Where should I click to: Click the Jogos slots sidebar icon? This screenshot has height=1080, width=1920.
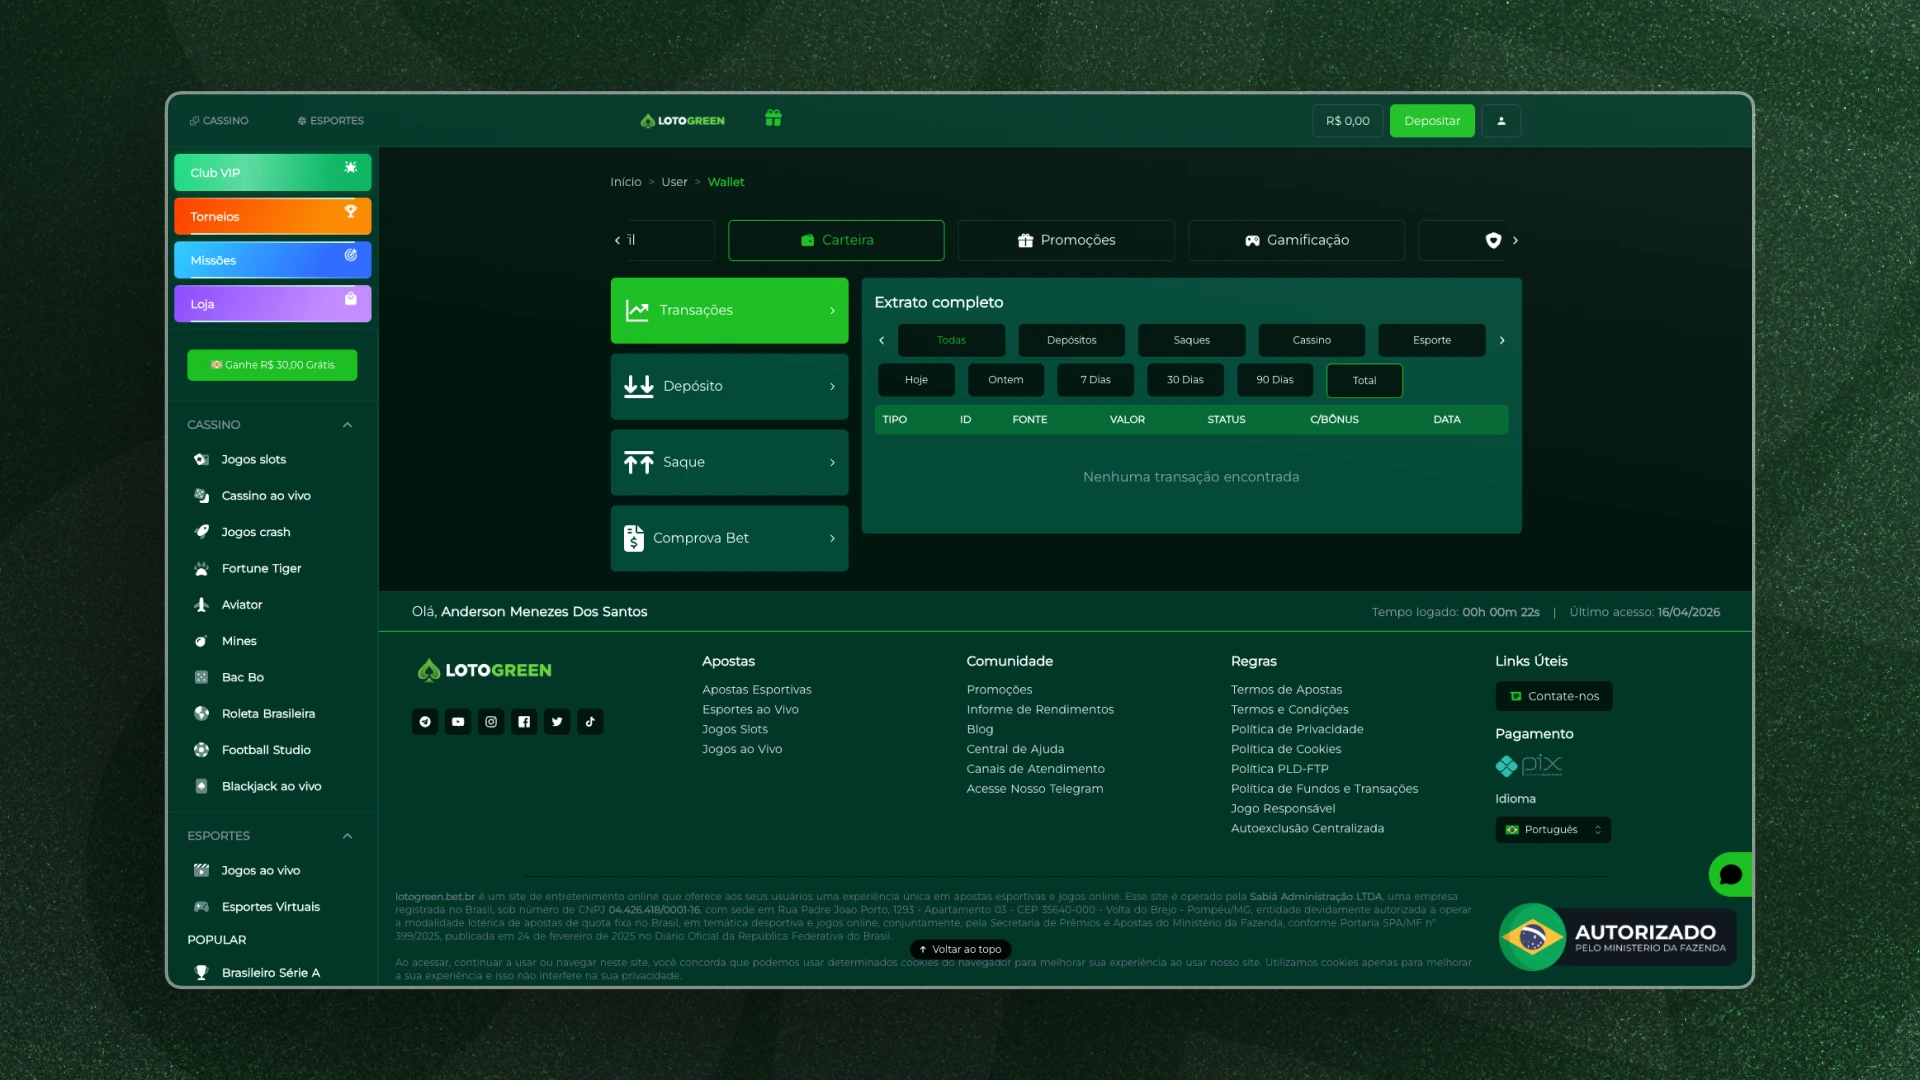click(x=201, y=460)
